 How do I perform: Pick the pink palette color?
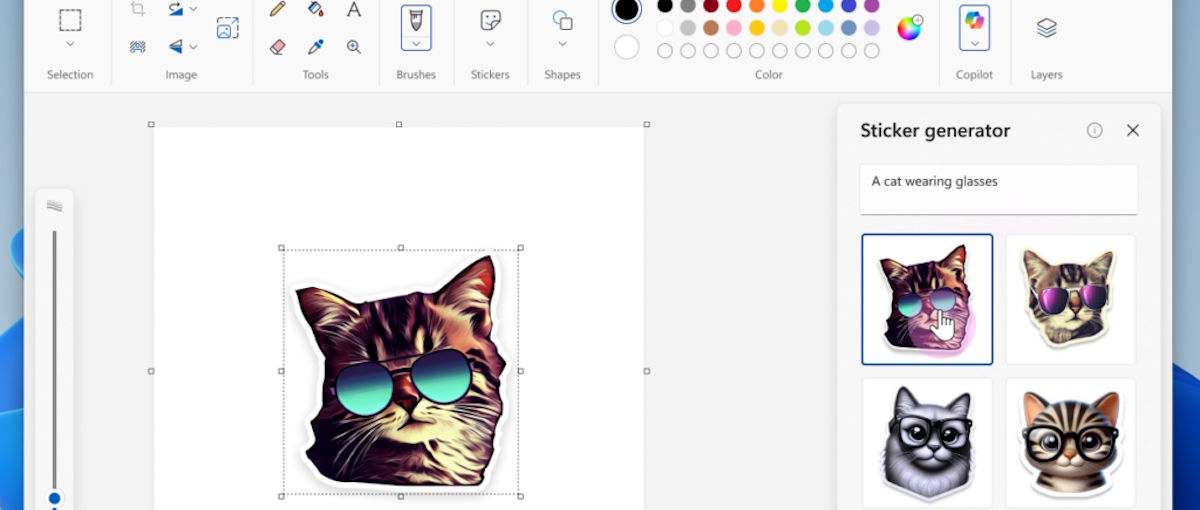(x=734, y=28)
